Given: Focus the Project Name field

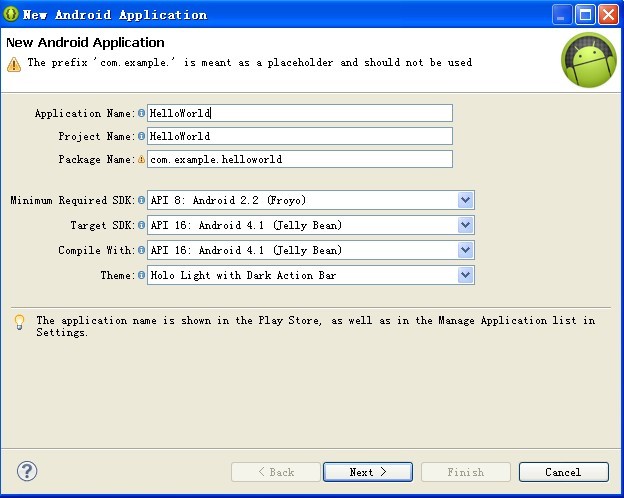Looking at the screenshot, I should pyautogui.click(x=300, y=136).
